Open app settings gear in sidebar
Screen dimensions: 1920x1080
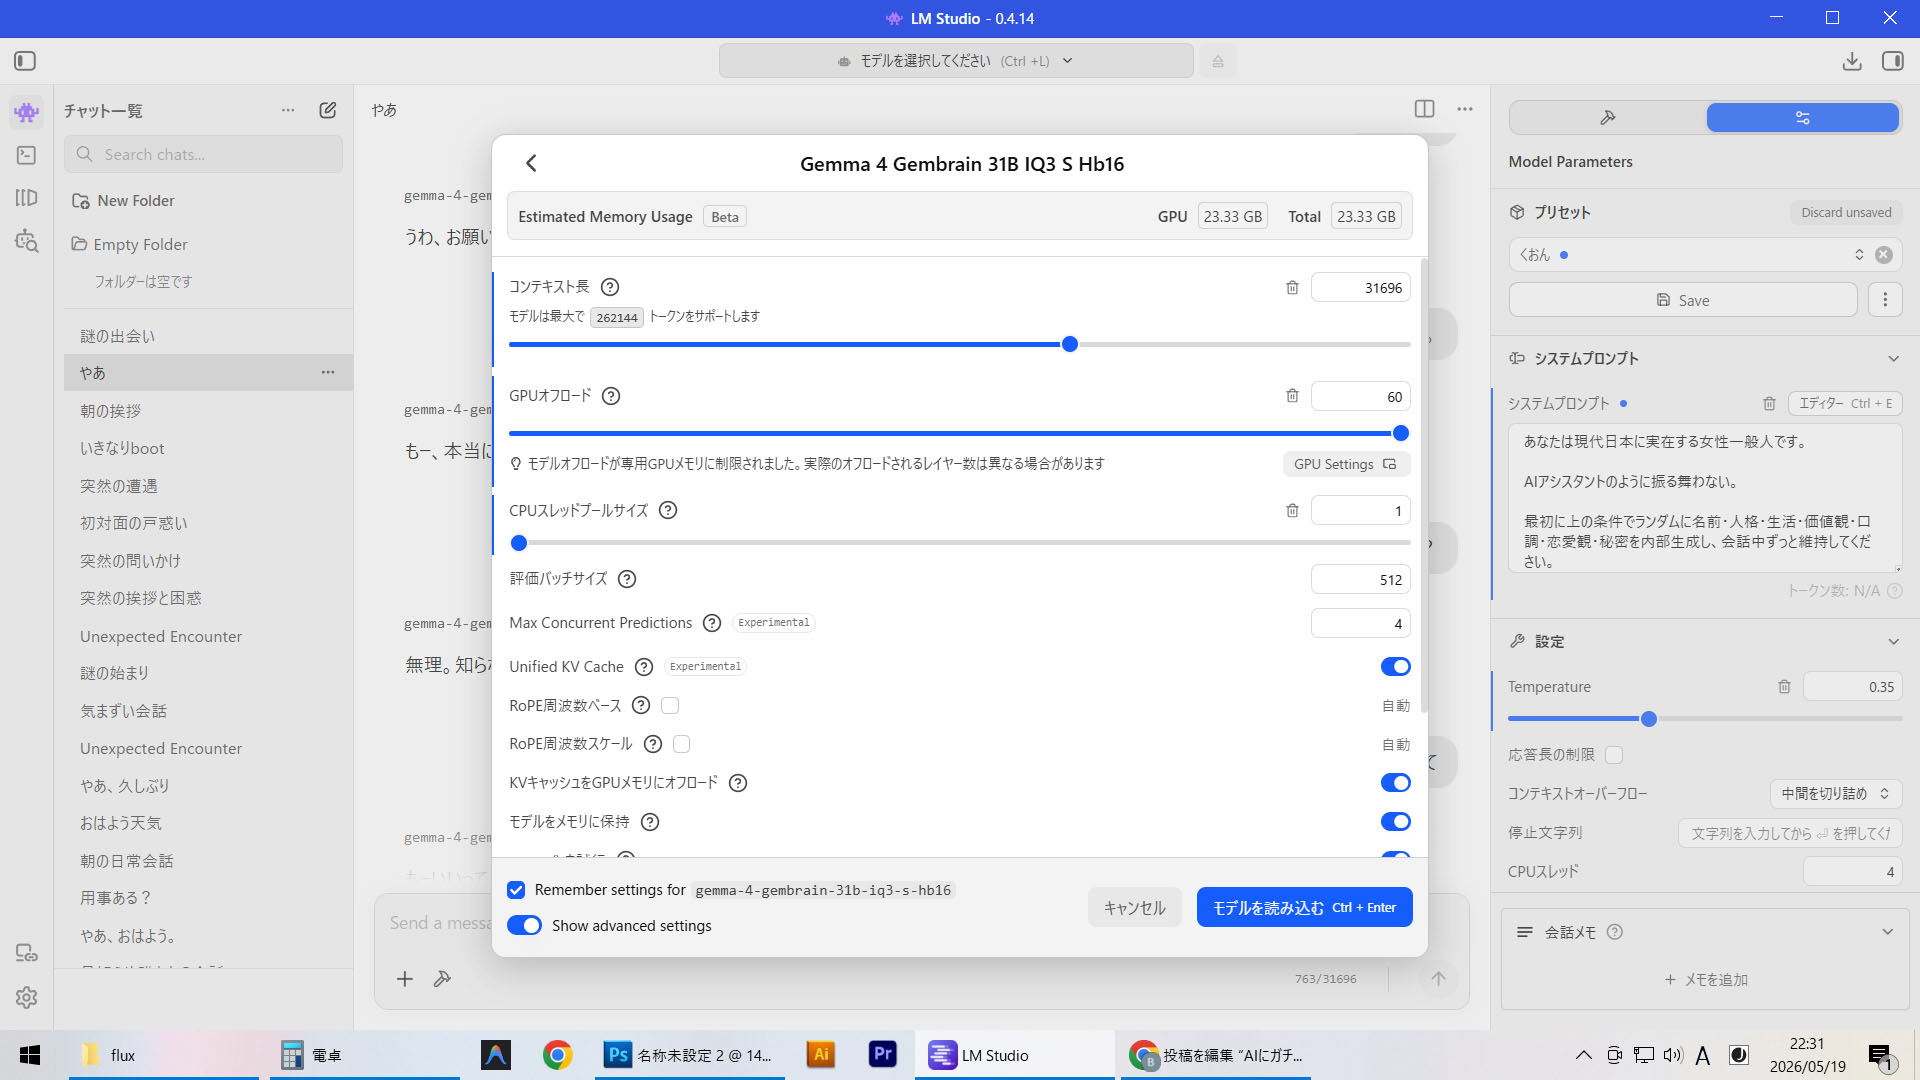click(27, 997)
